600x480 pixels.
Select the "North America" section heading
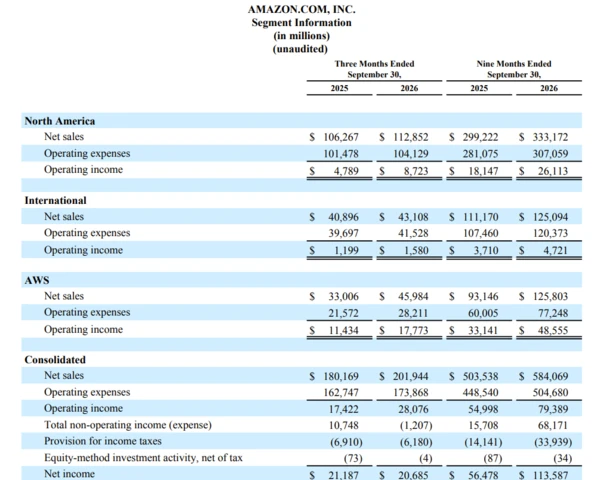(x=60, y=121)
